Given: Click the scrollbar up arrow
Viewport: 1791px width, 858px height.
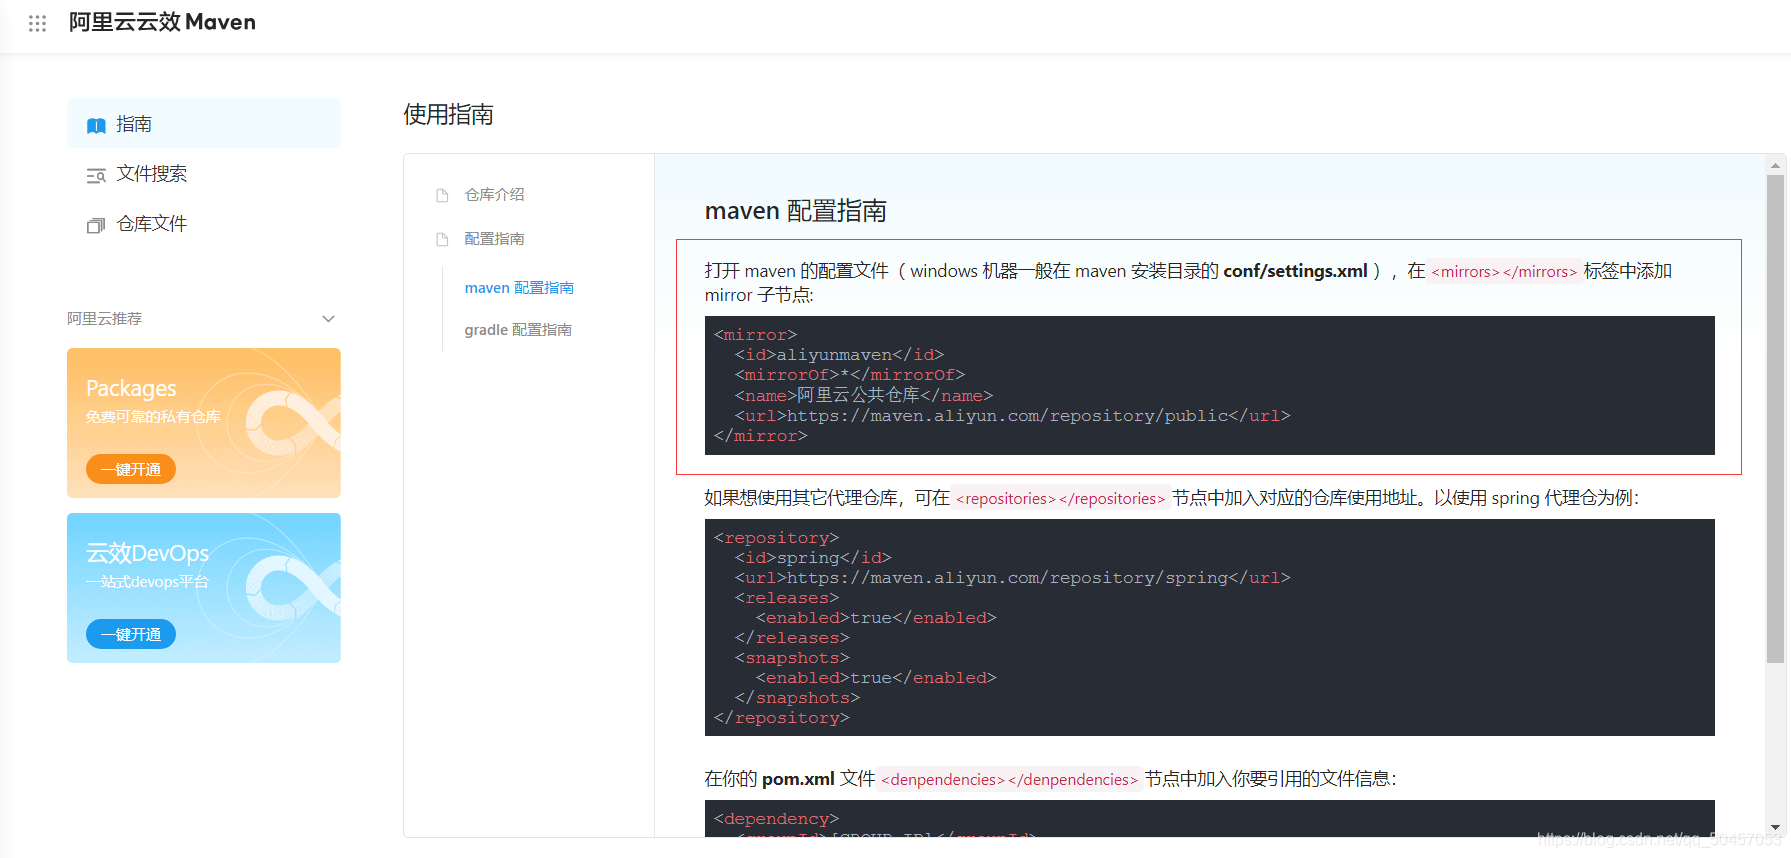Looking at the screenshot, I should tap(1775, 165).
